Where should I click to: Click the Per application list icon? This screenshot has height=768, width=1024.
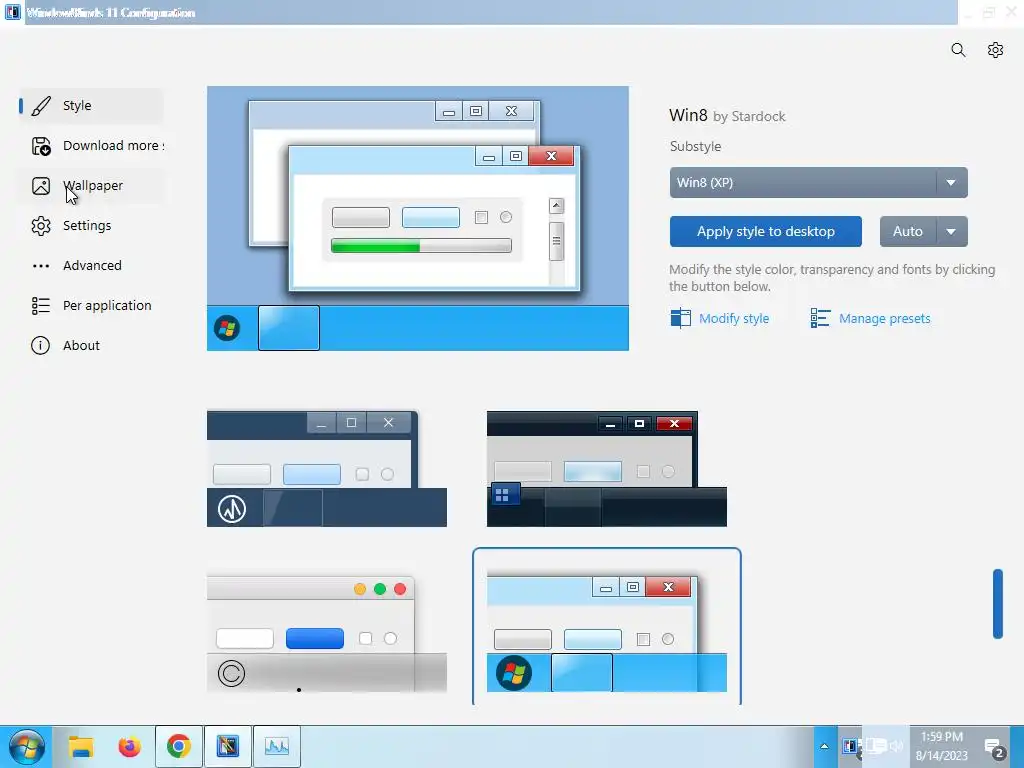pos(41,306)
